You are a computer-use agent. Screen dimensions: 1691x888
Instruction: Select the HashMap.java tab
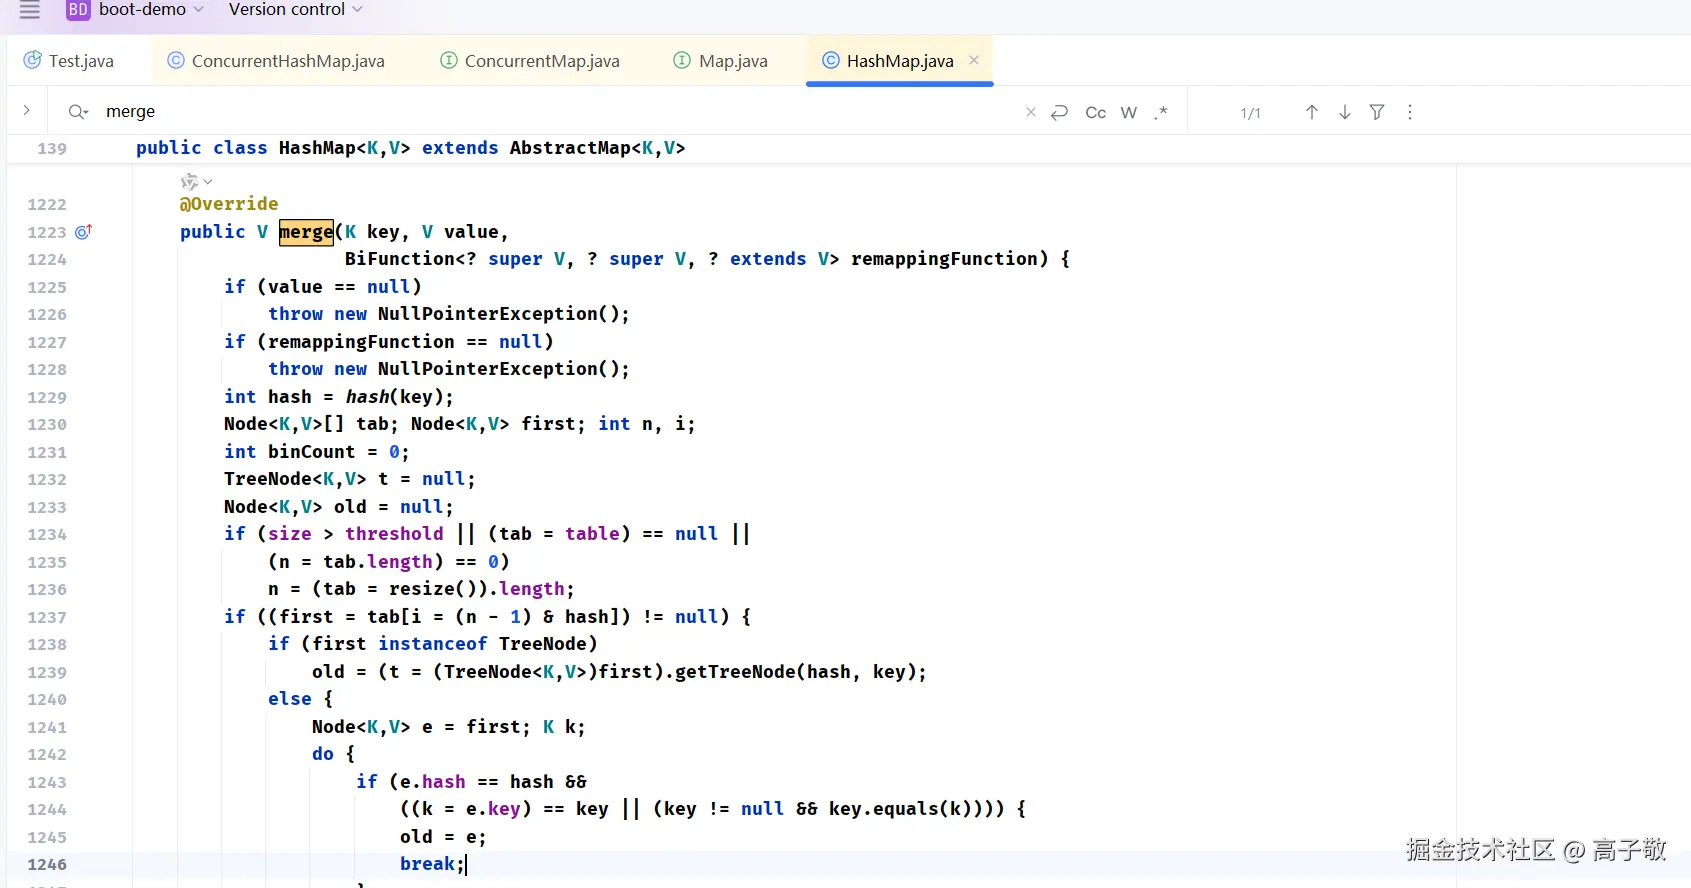click(900, 61)
